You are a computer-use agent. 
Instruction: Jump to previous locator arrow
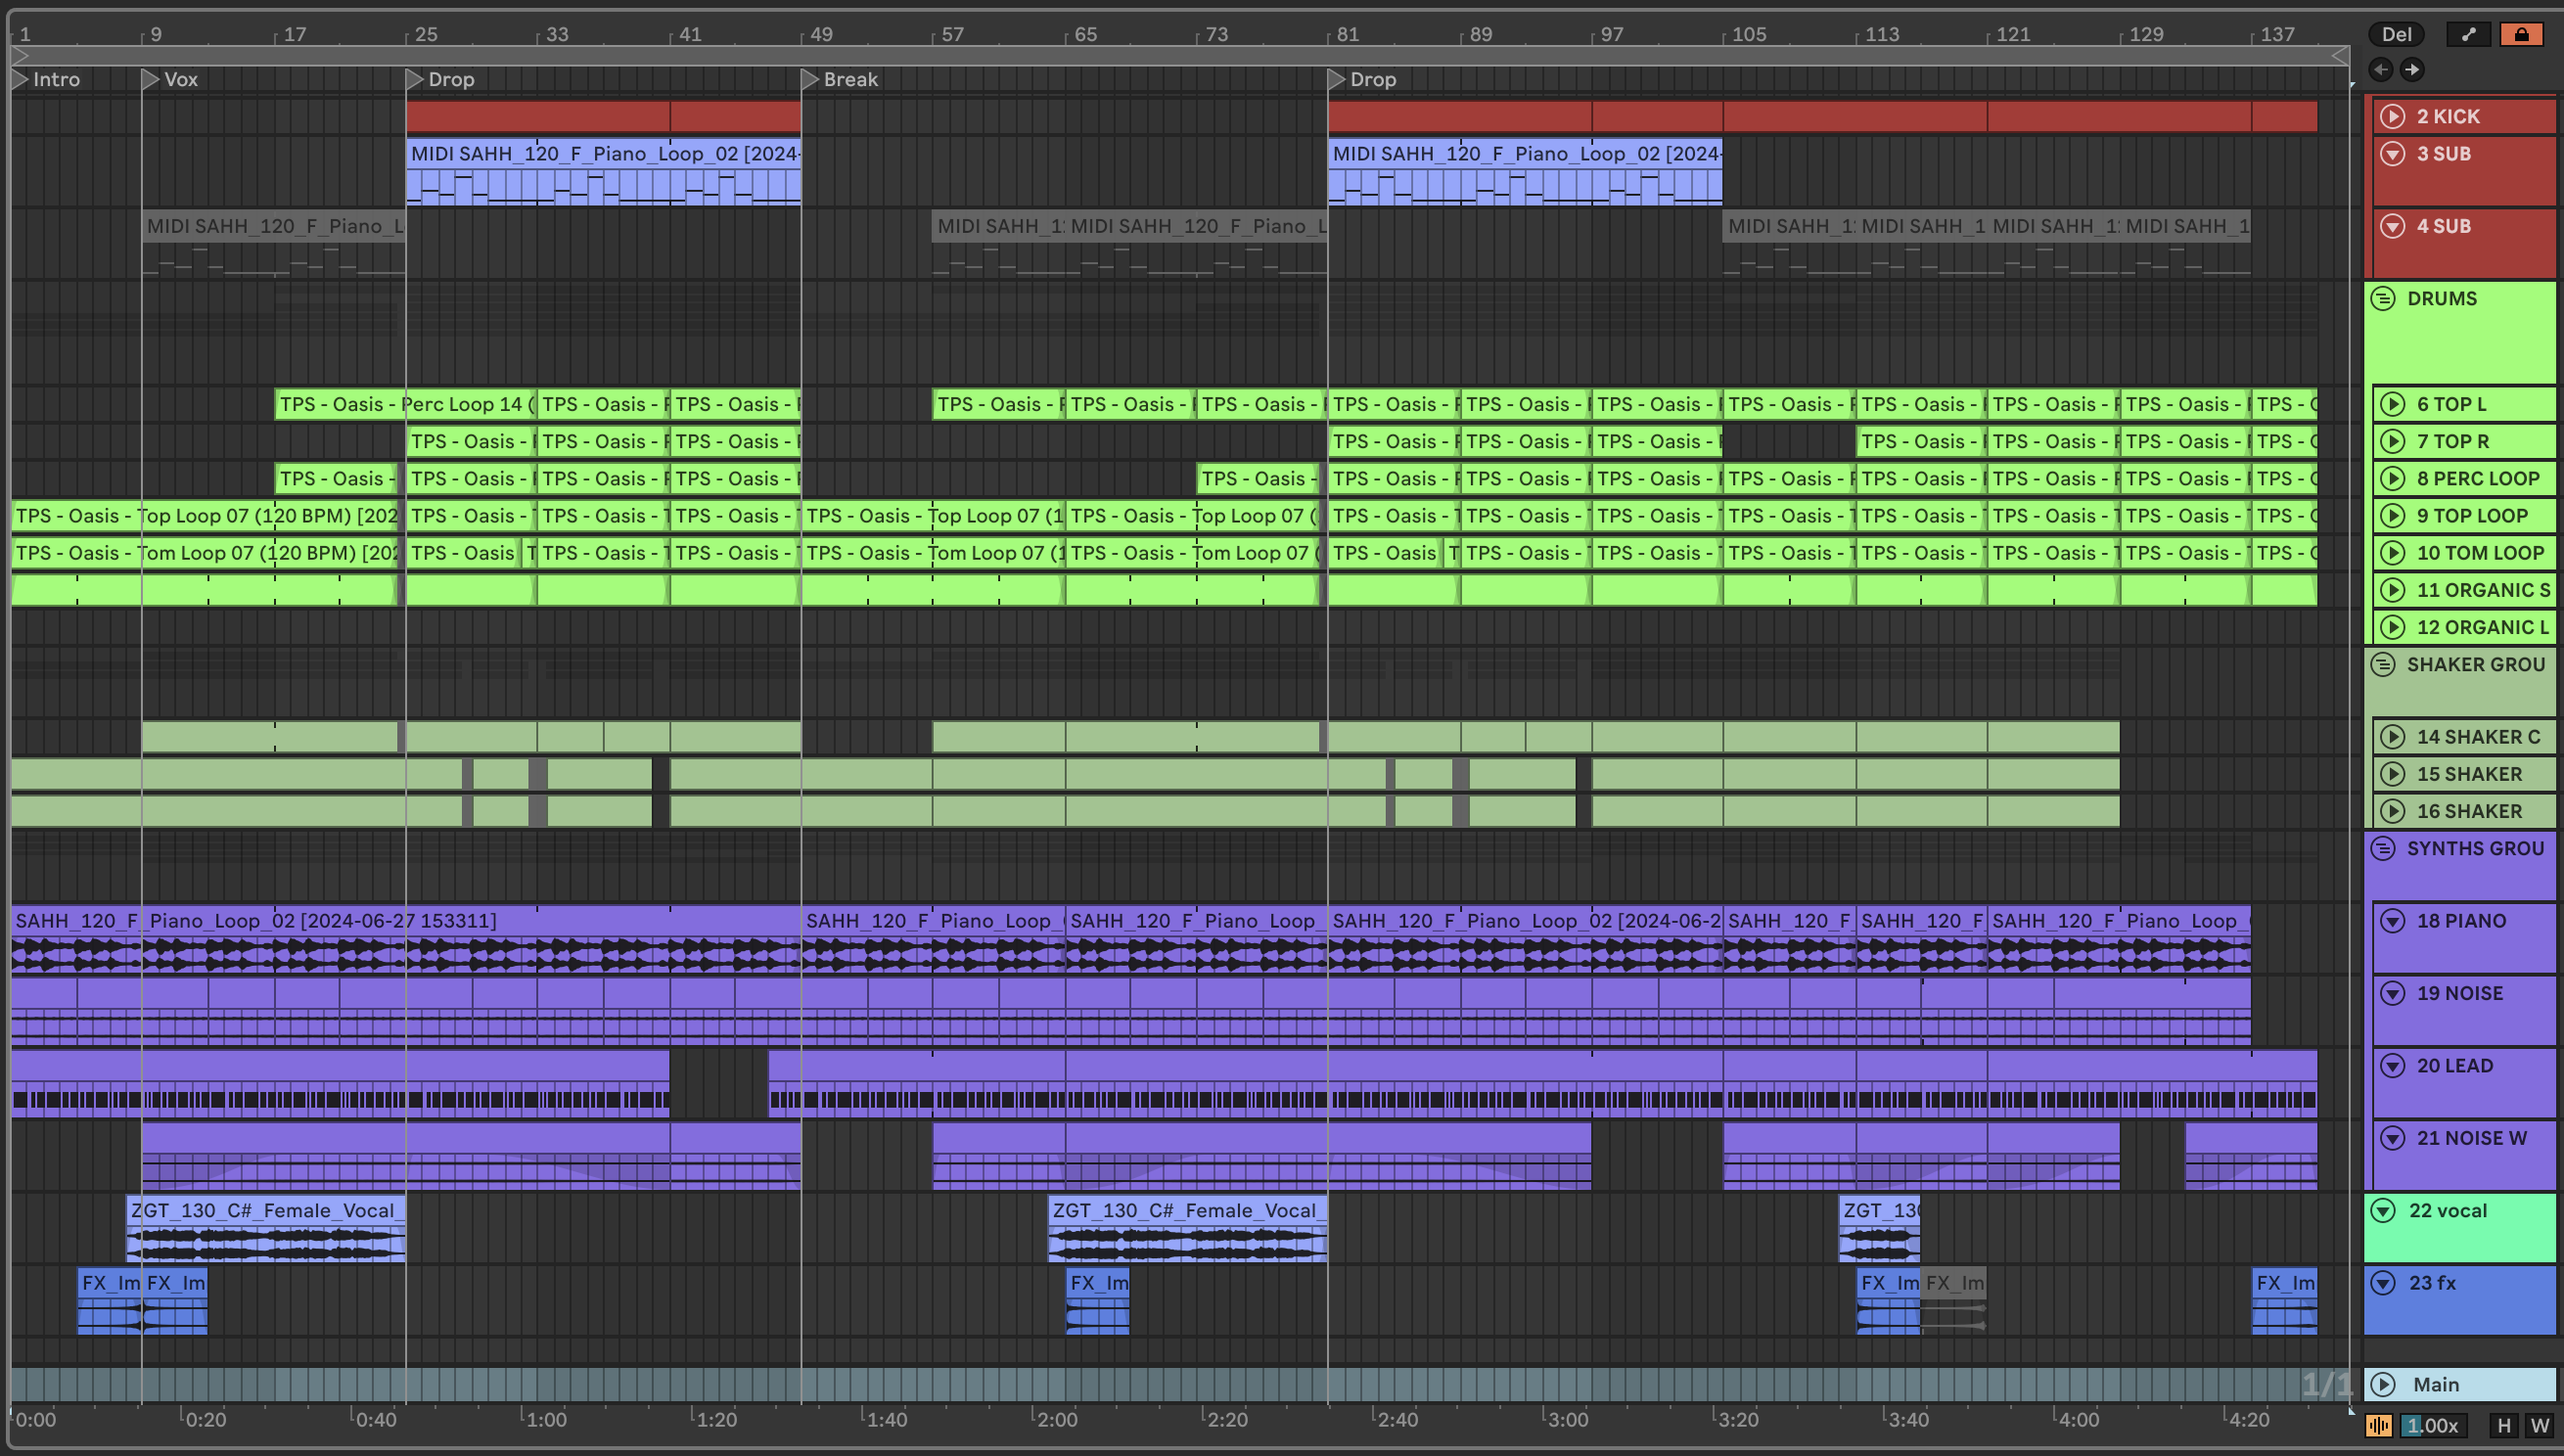pyautogui.click(x=2380, y=69)
